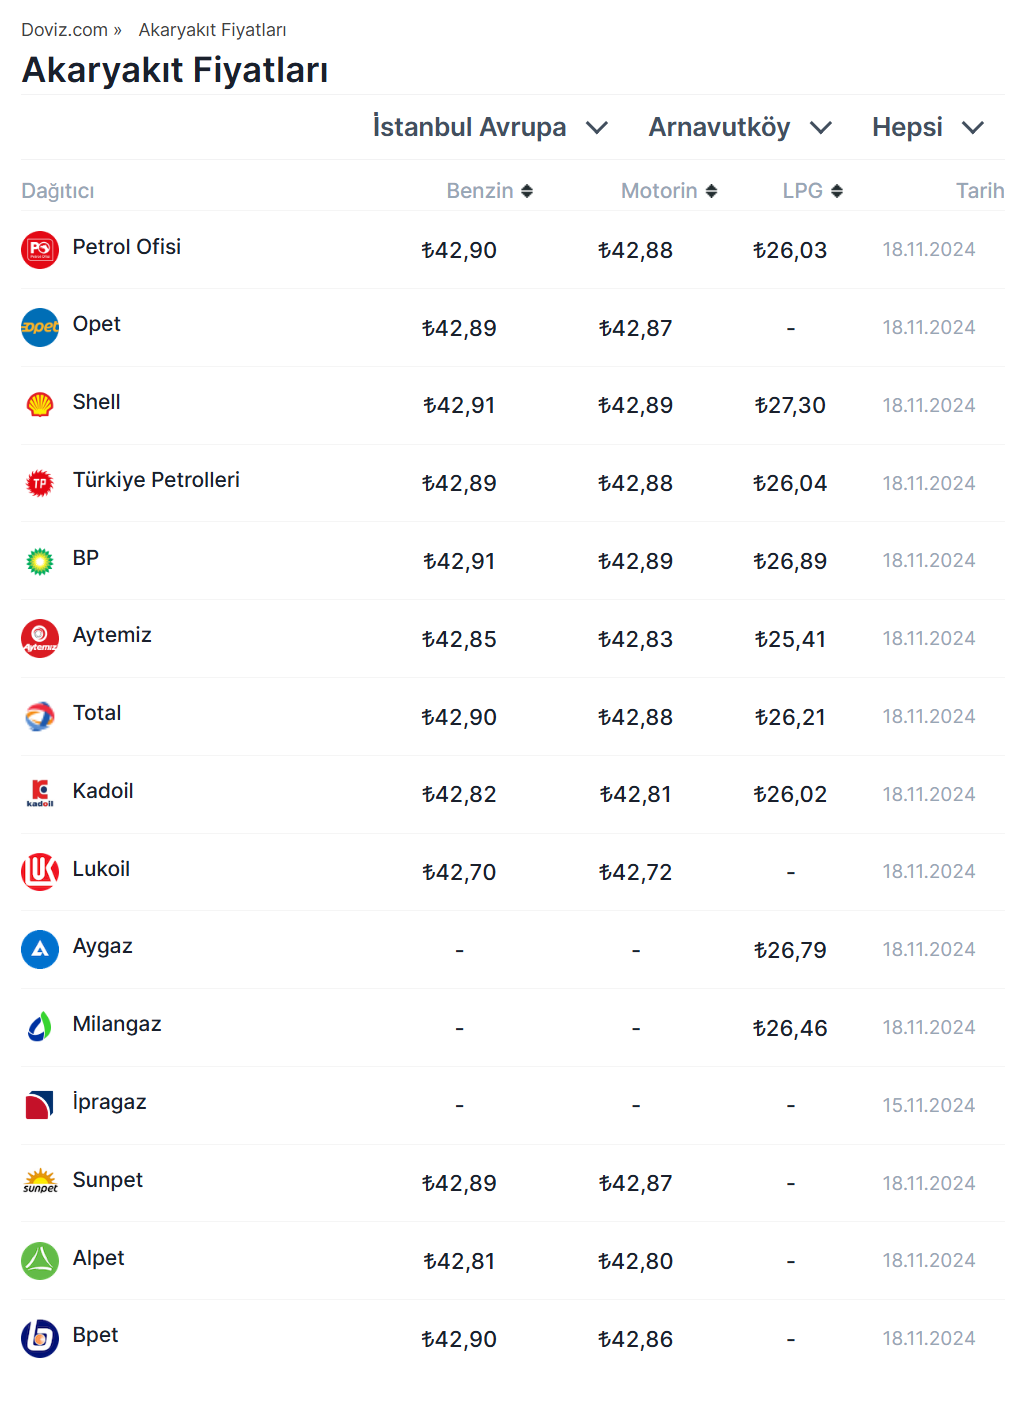This screenshot has width=1016, height=1404.
Task: Toggle LPG column sorting
Action: pyautogui.click(x=812, y=191)
